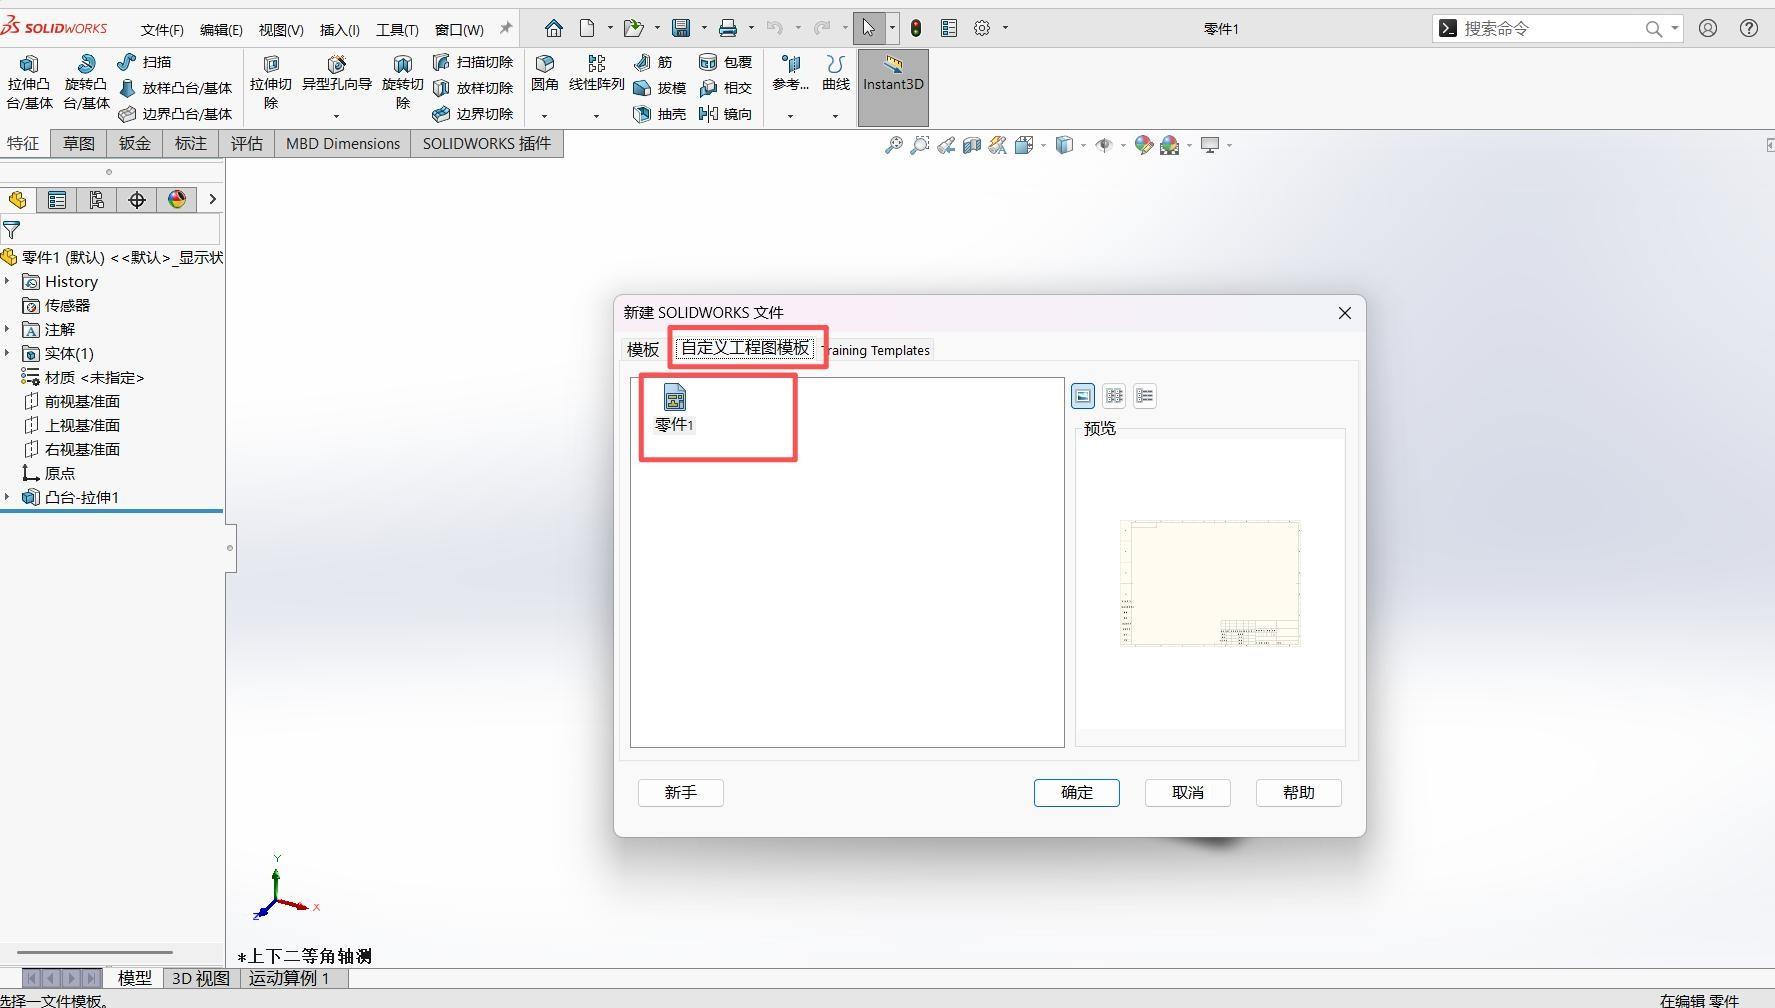Click the Extruded Boss/Base (拉伸凸台/基体) tool

coord(29,83)
